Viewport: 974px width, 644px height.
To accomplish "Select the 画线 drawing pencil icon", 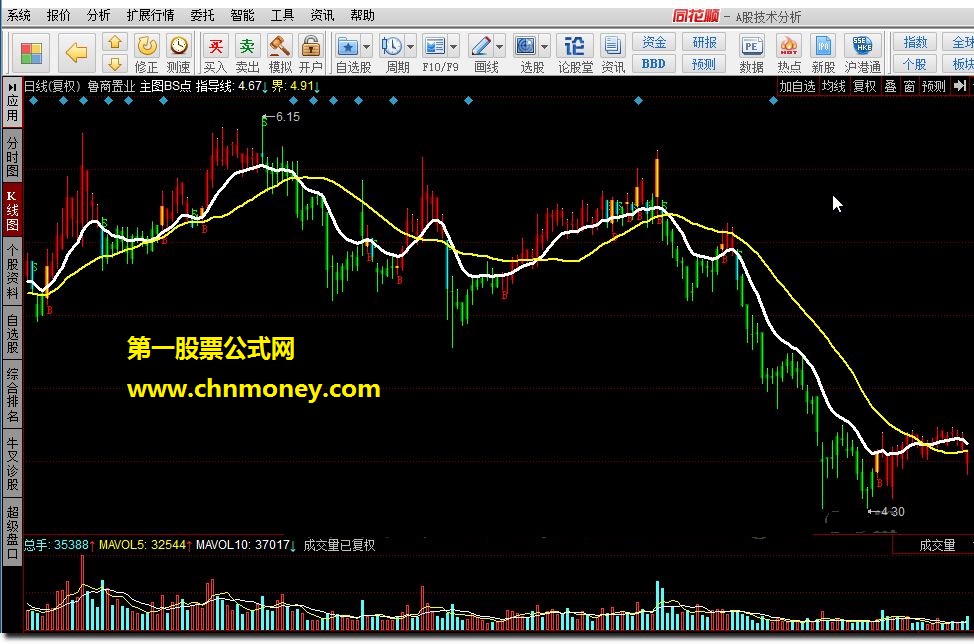I will pyautogui.click(x=480, y=46).
